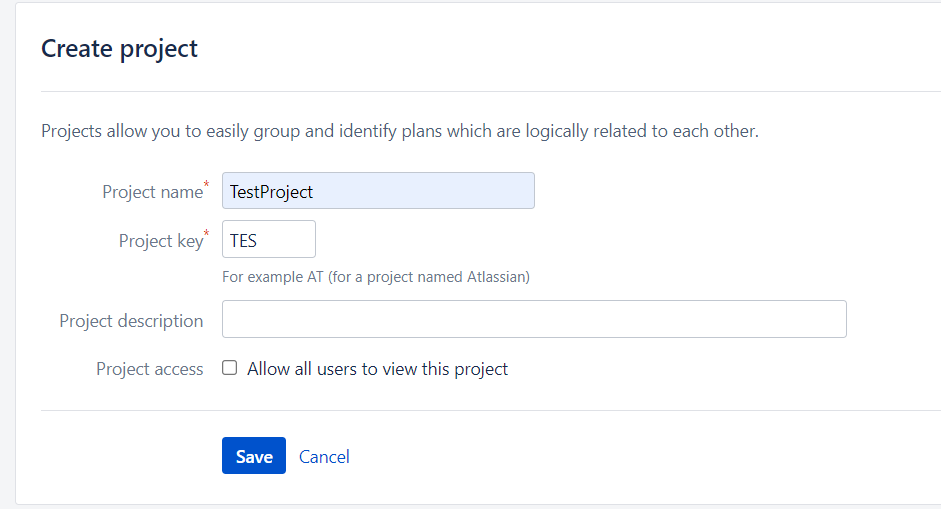
Task: Enable Allow all users to view this project checkbox
Action: point(229,367)
